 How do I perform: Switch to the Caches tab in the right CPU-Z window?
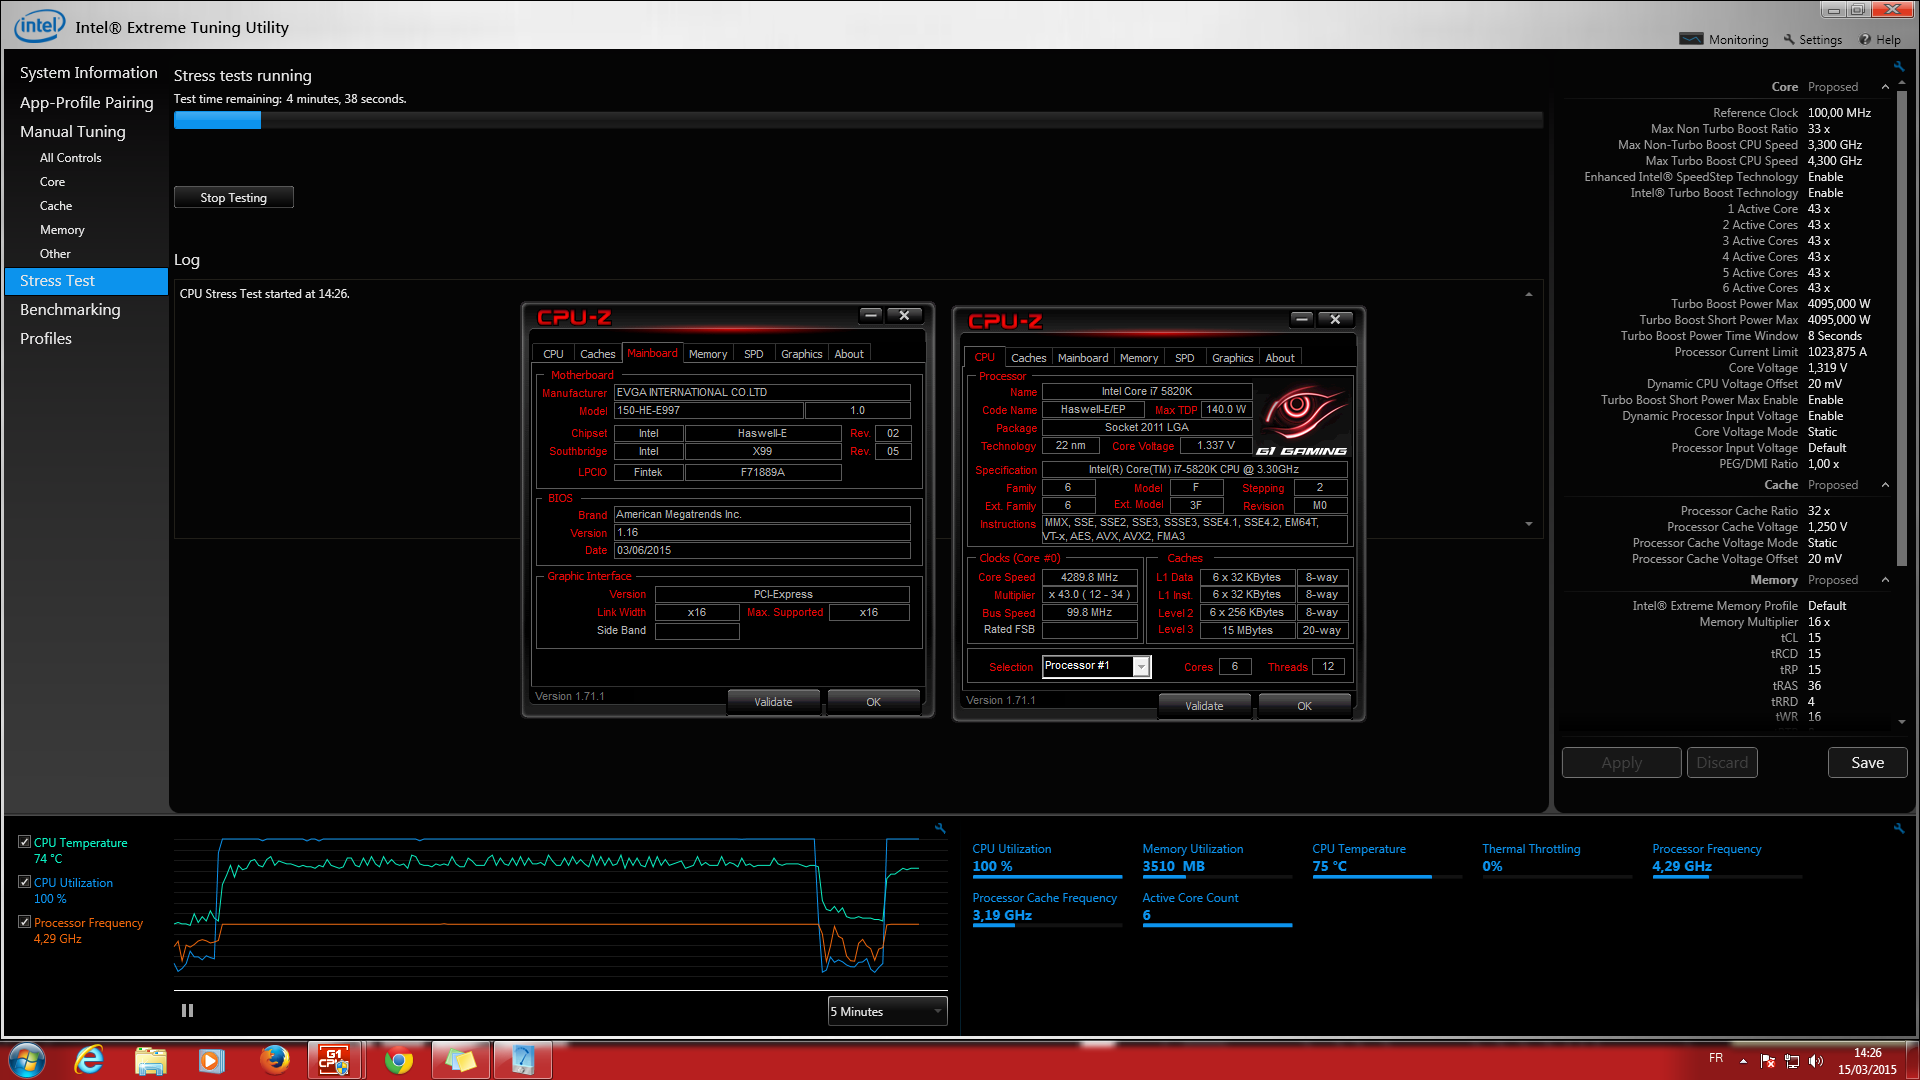pyautogui.click(x=1028, y=358)
